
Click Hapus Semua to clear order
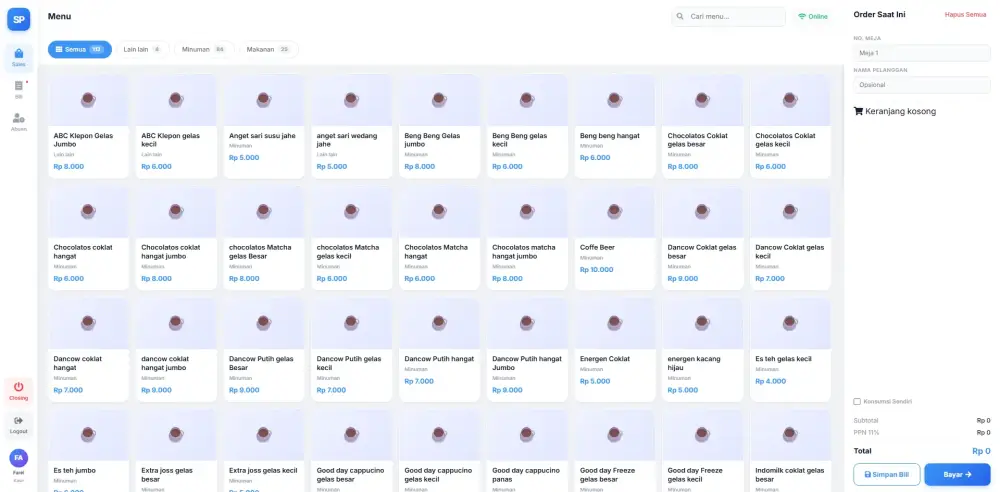point(965,14)
